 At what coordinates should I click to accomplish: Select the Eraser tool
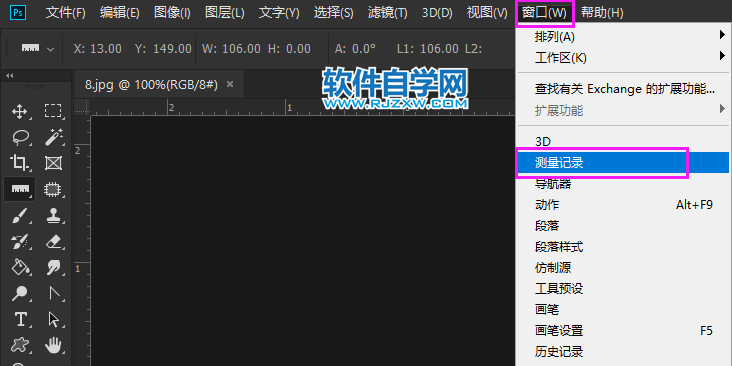pyautogui.click(x=53, y=241)
